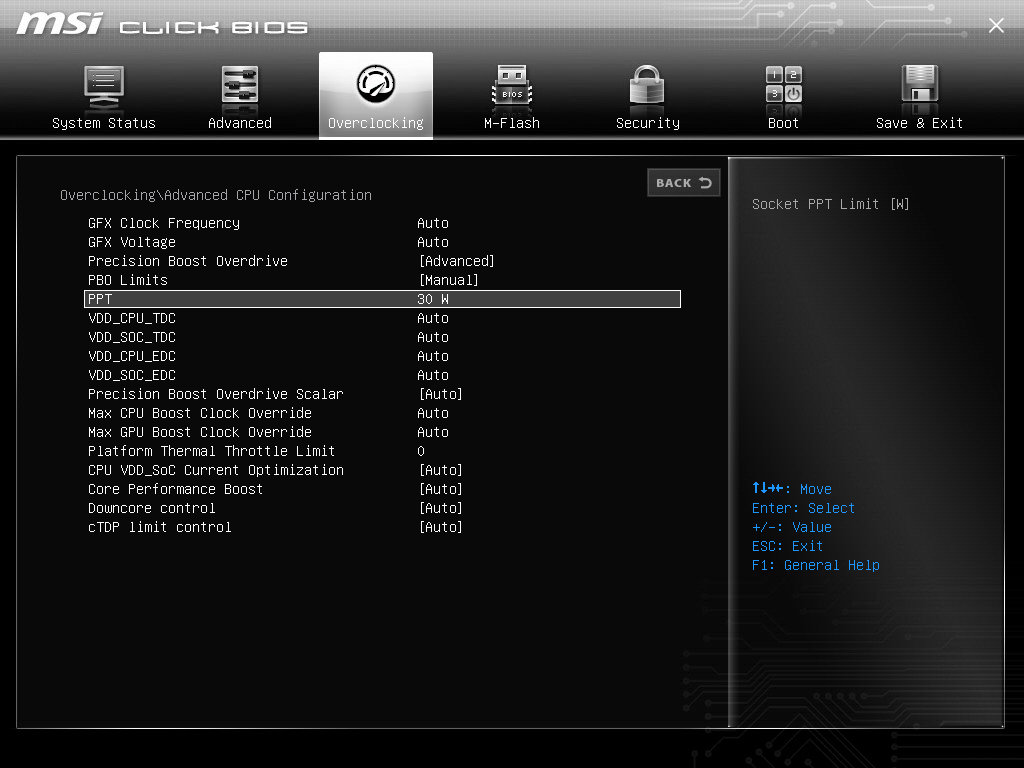Open the Boot priority icon
Image resolution: width=1024 pixels, height=768 pixels.
point(783,86)
